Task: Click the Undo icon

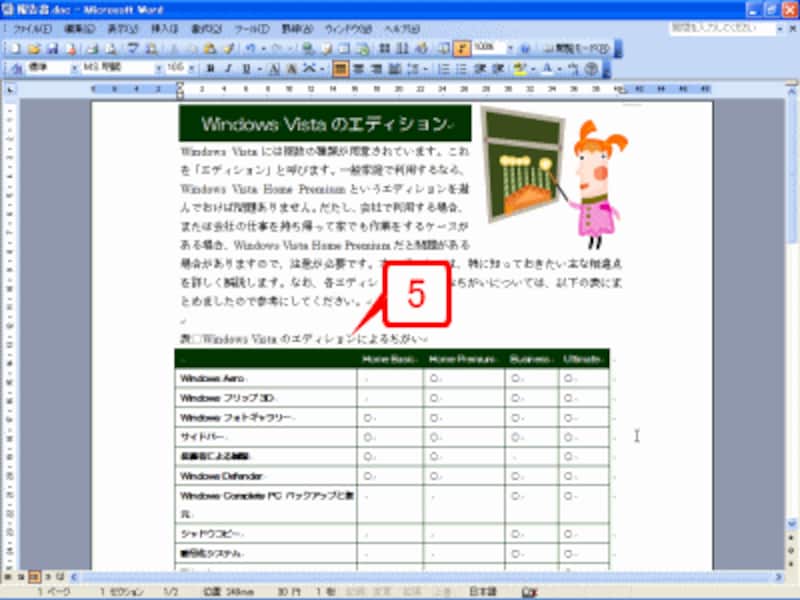Action: click(x=249, y=47)
